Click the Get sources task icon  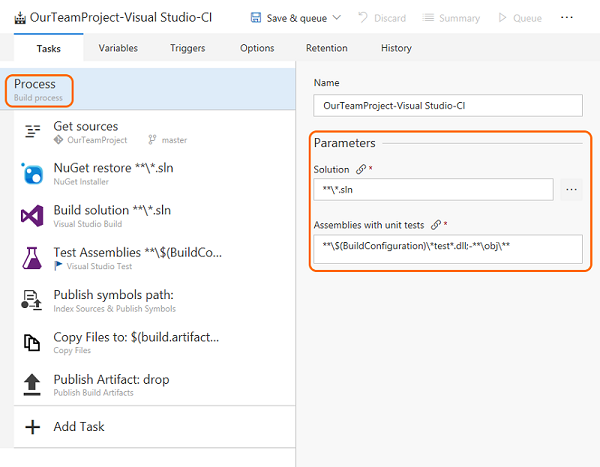32,131
